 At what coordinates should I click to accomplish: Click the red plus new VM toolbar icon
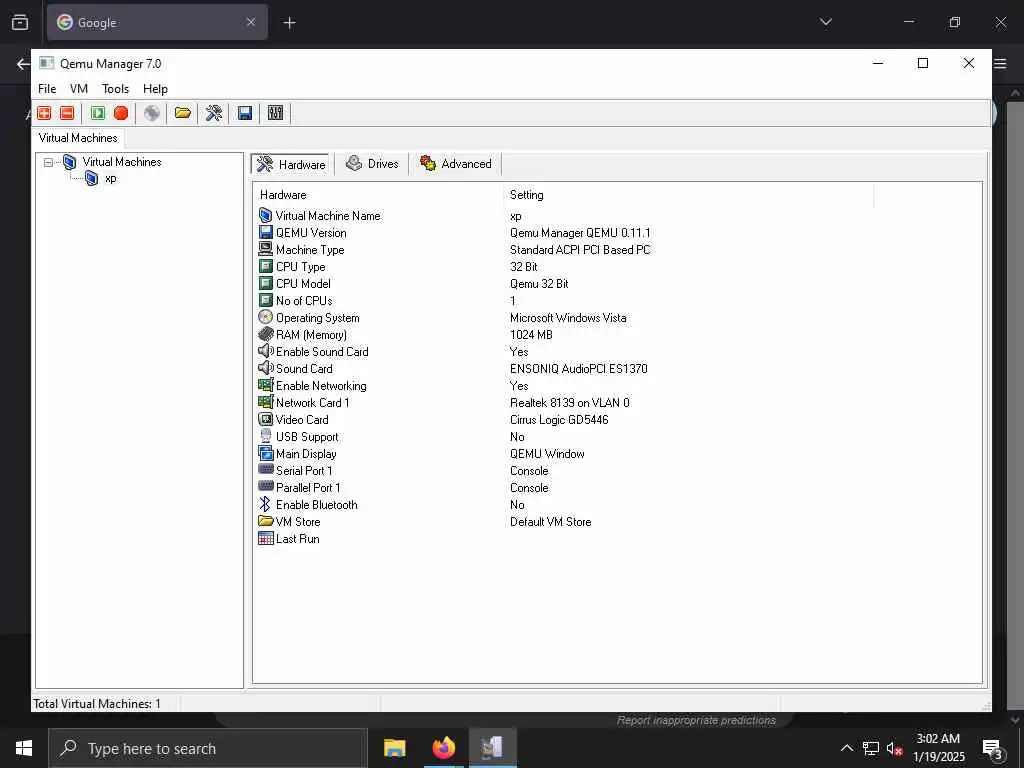pos(44,113)
